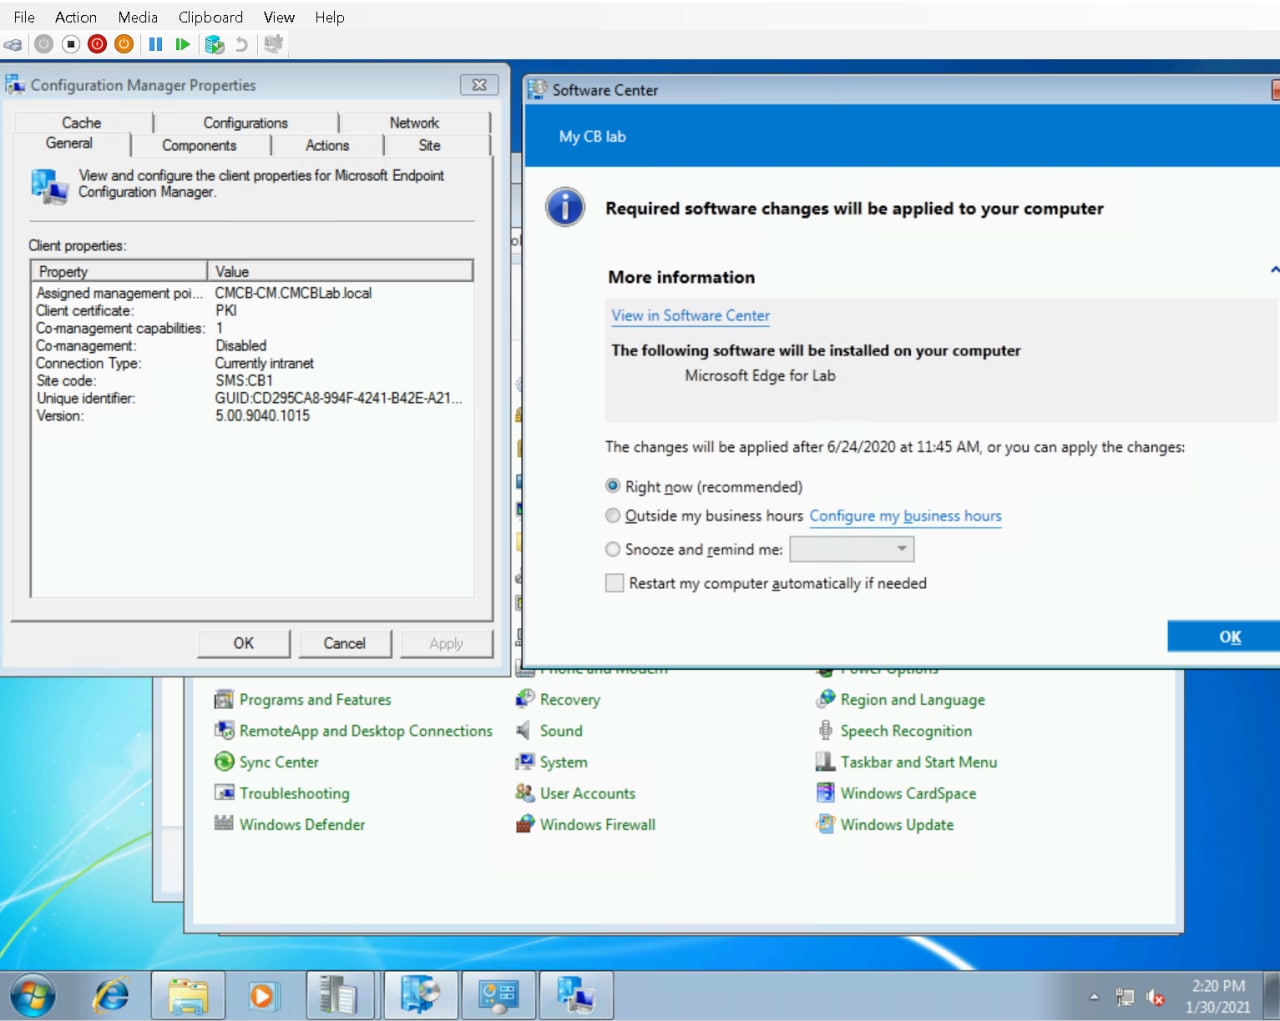Create a checkpoint using toolbar icon

click(214, 44)
